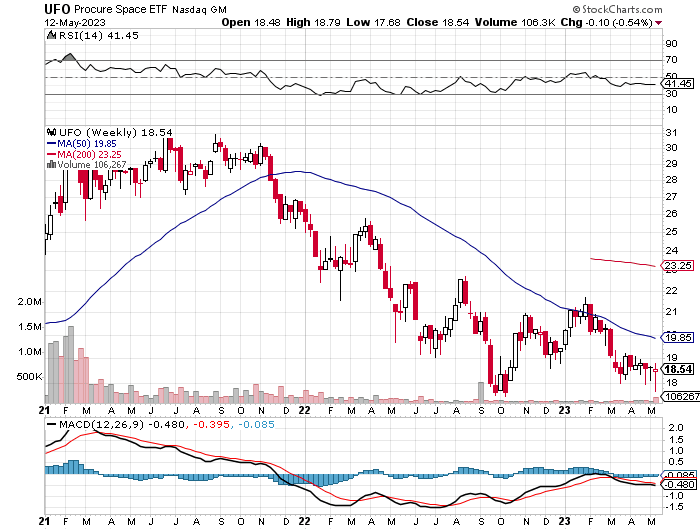Click the 23.25 MA(200) price tag

pos(677,266)
